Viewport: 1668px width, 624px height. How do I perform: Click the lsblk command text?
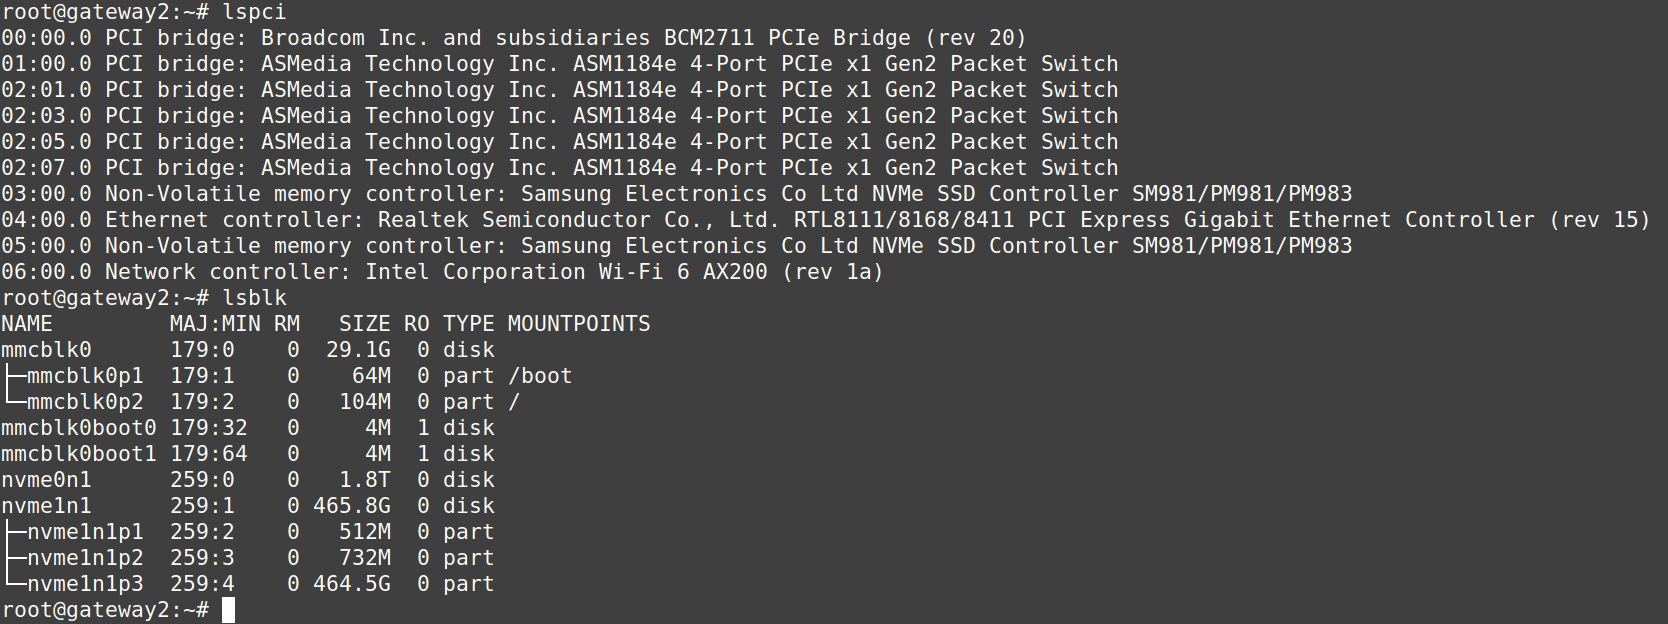click(x=254, y=298)
